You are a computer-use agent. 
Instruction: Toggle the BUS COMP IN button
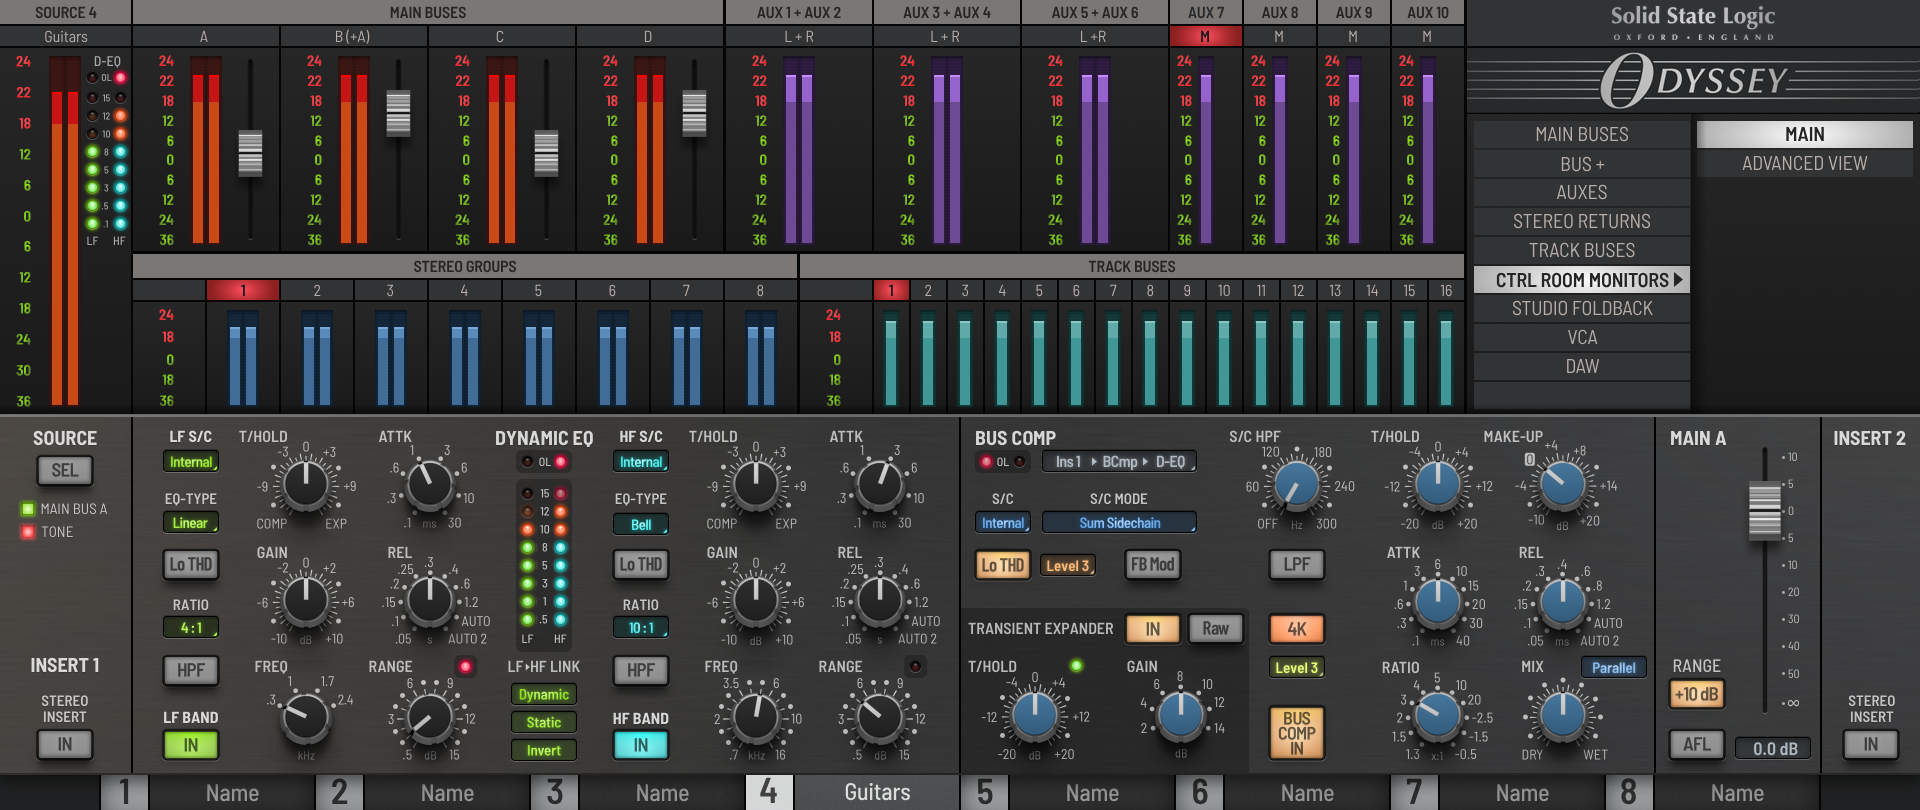1297,733
